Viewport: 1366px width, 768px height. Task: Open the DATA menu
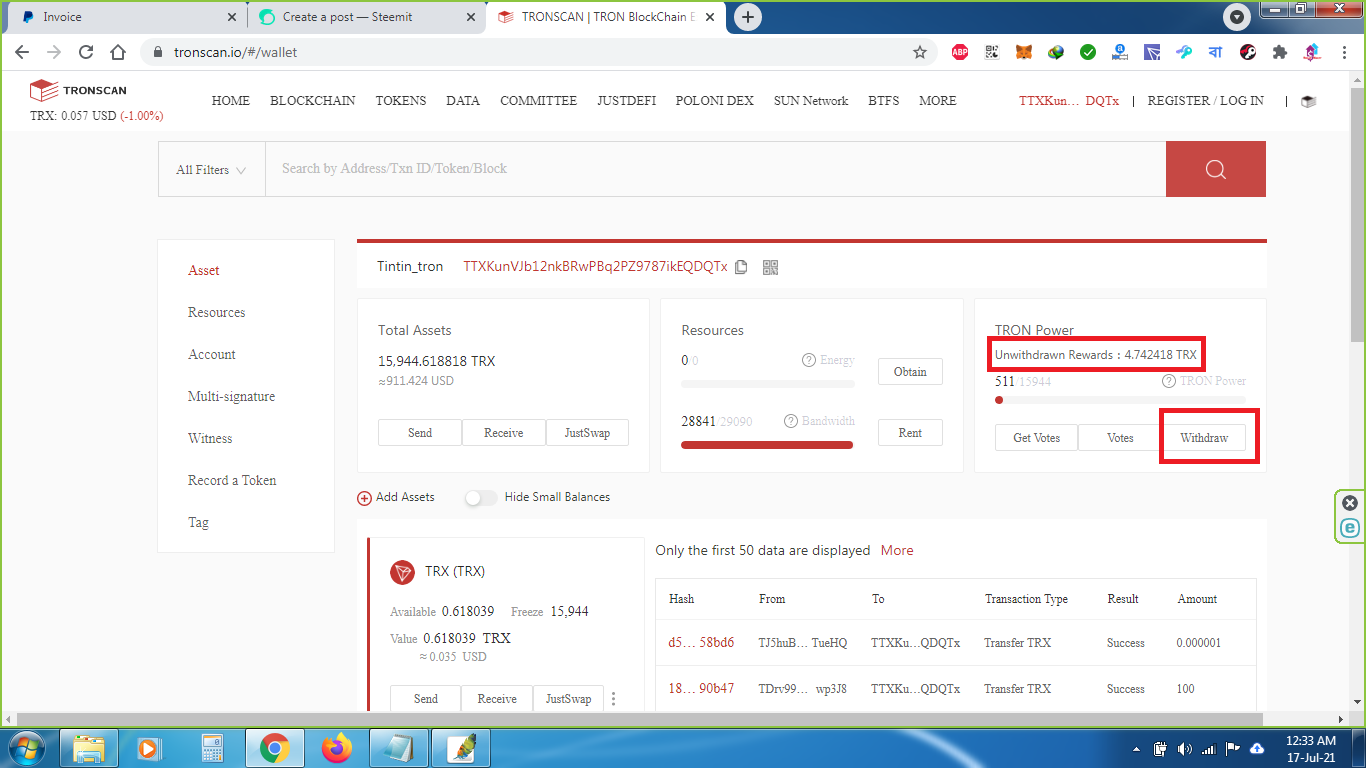(463, 101)
